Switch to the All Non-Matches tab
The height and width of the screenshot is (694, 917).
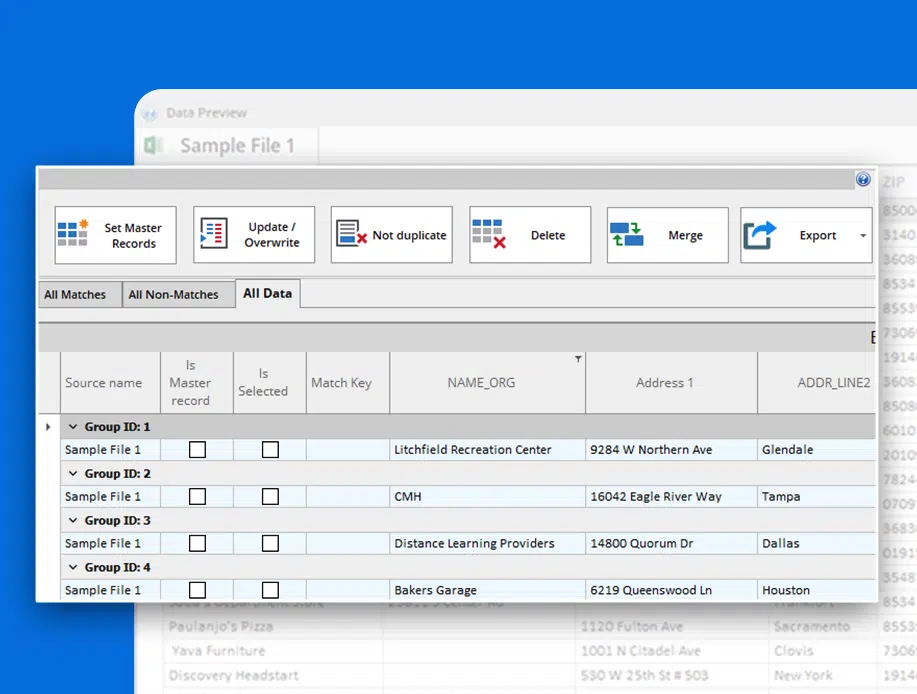[x=173, y=295]
